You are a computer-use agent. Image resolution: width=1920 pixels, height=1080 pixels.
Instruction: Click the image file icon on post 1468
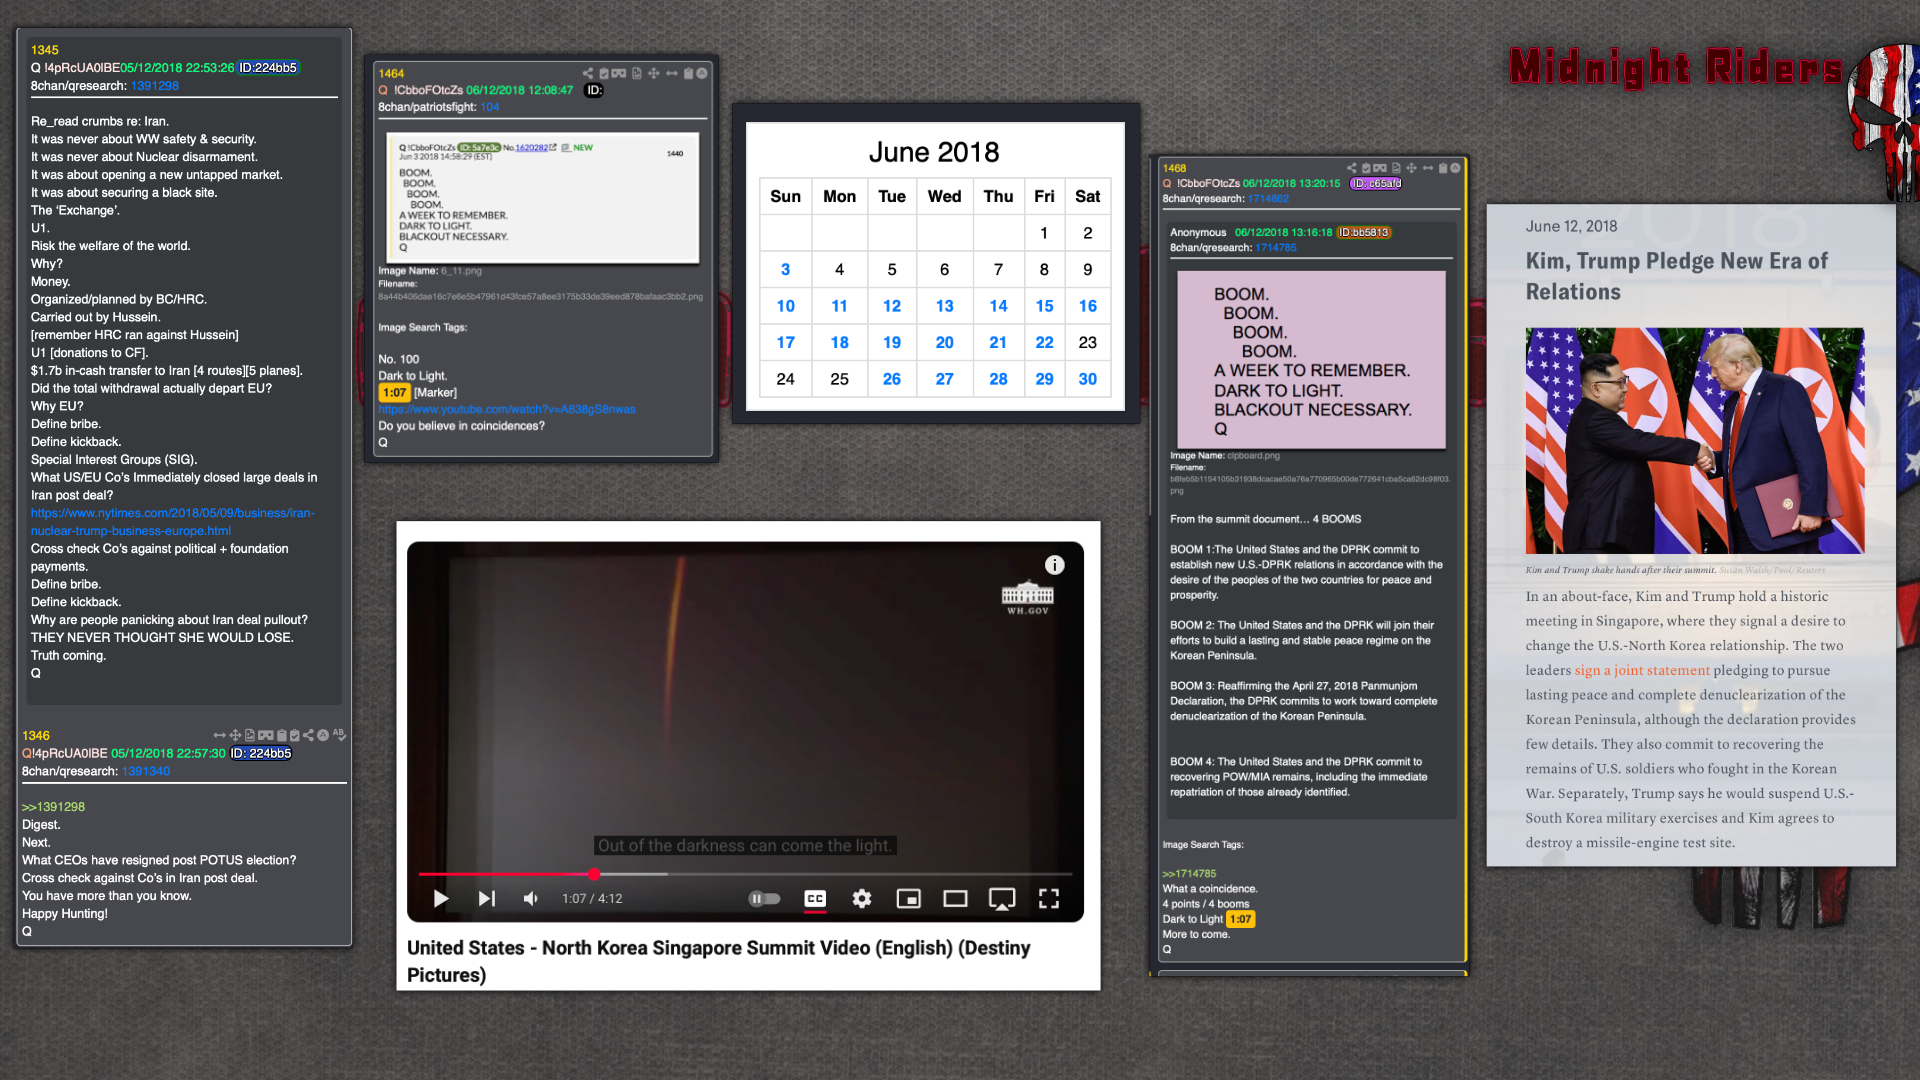click(1396, 168)
